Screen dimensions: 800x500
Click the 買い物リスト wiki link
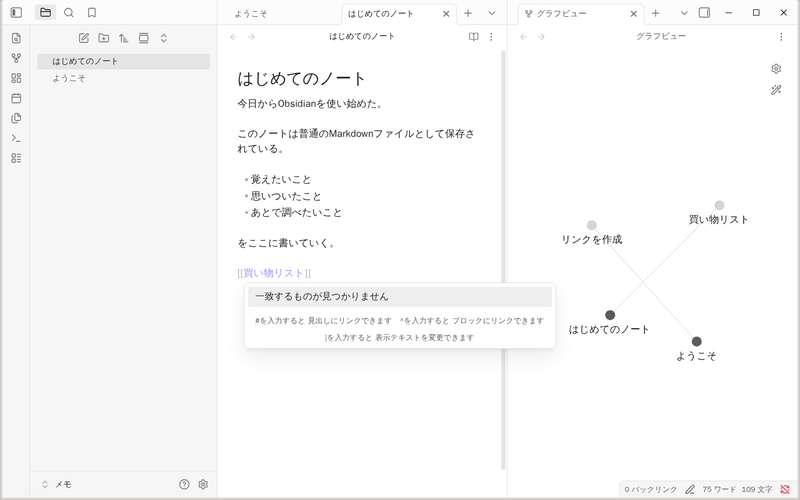pos(274,273)
